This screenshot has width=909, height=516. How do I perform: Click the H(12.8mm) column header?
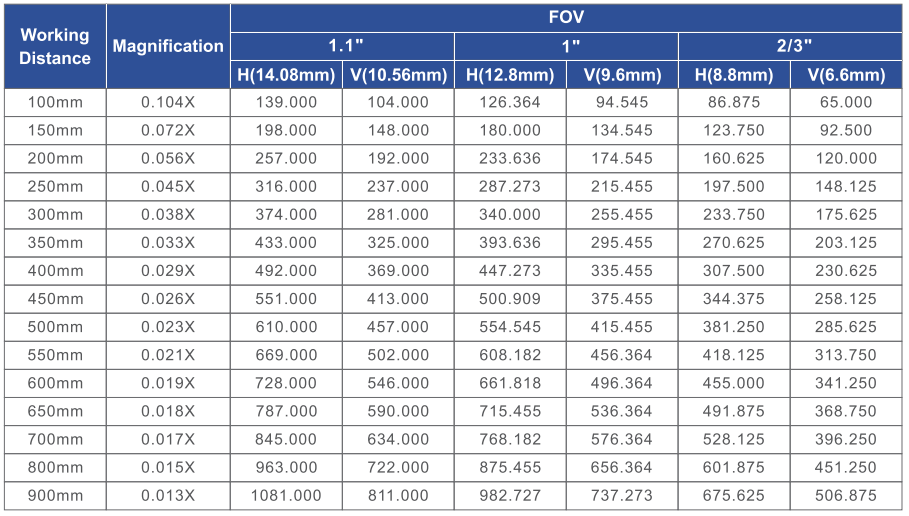(x=510, y=75)
